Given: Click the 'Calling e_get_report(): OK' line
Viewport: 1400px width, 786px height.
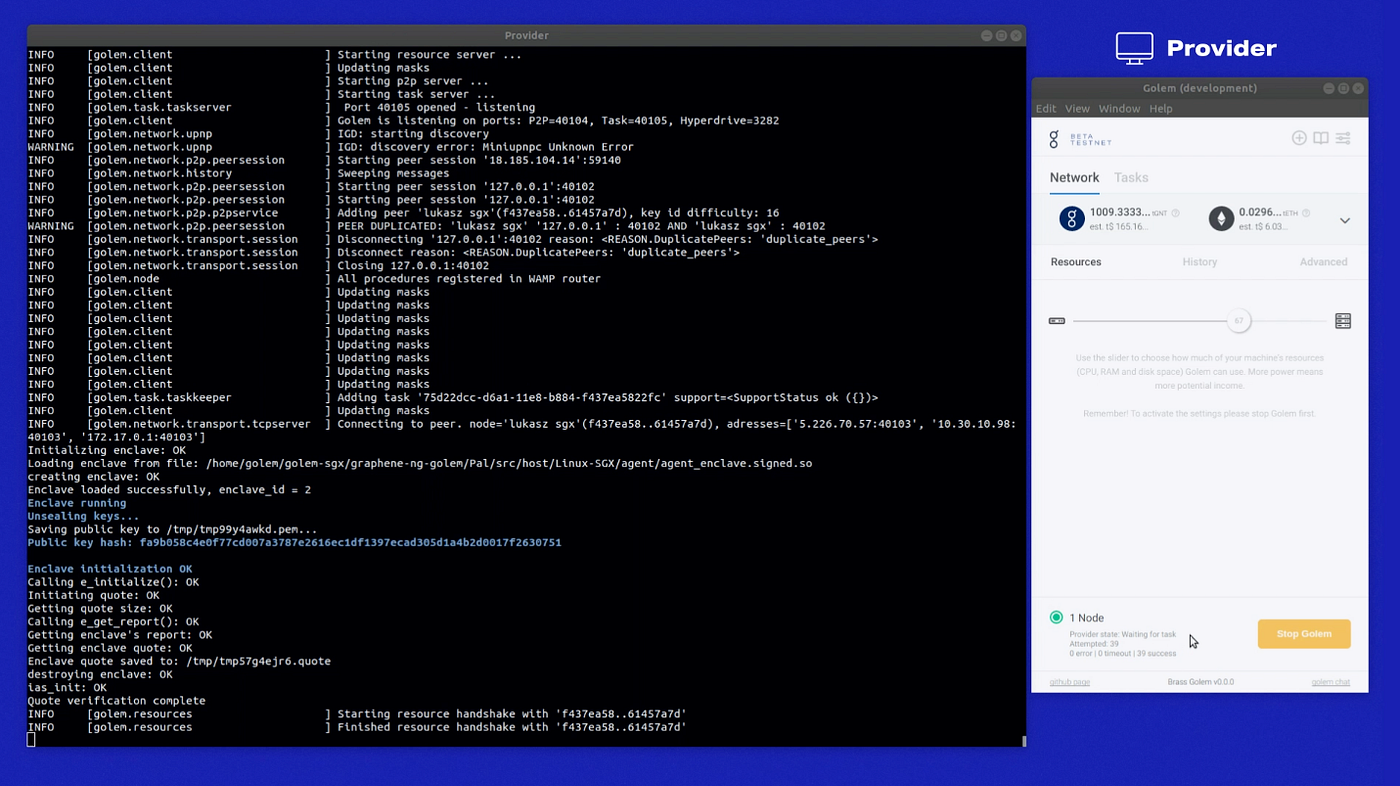Looking at the screenshot, I should tap(113, 622).
